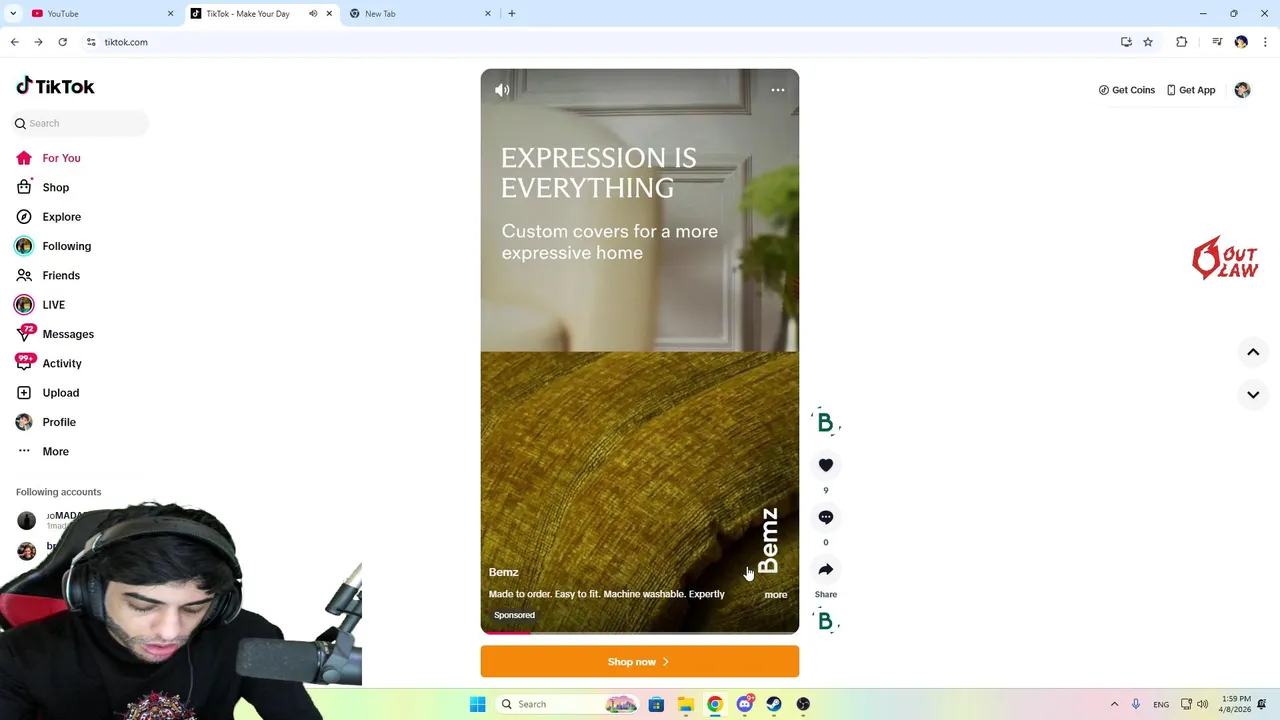Viewport: 1280px width, 720px height.
Task: Open the Chrome extensions puzzle icon
Action: click(x=1181, y=42)
